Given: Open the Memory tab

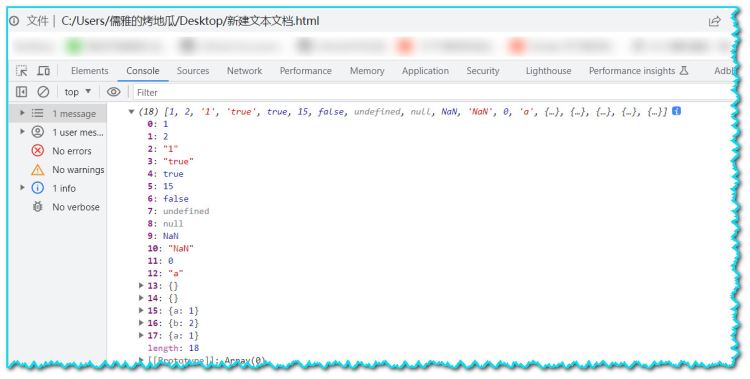Looking at the screenshot, I should 367,71.
